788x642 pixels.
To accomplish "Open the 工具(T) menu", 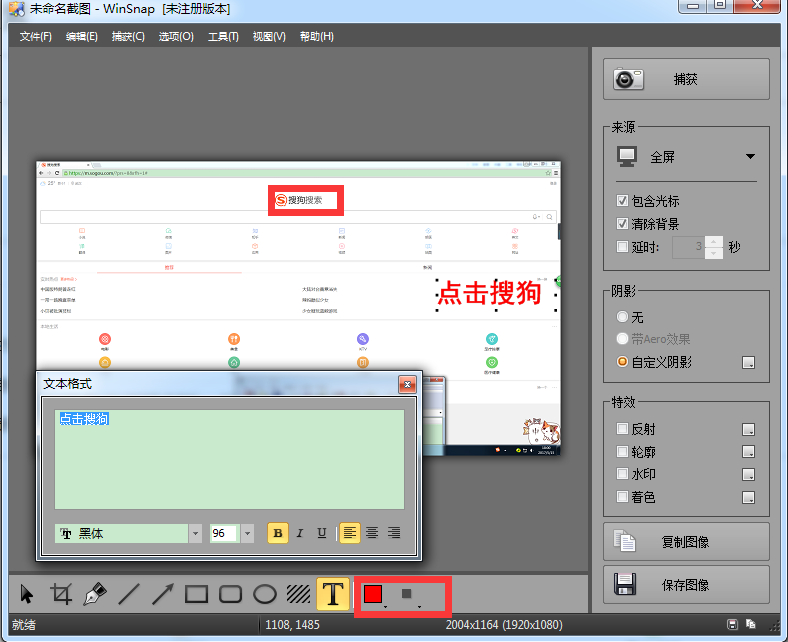I will coord(223,37).
